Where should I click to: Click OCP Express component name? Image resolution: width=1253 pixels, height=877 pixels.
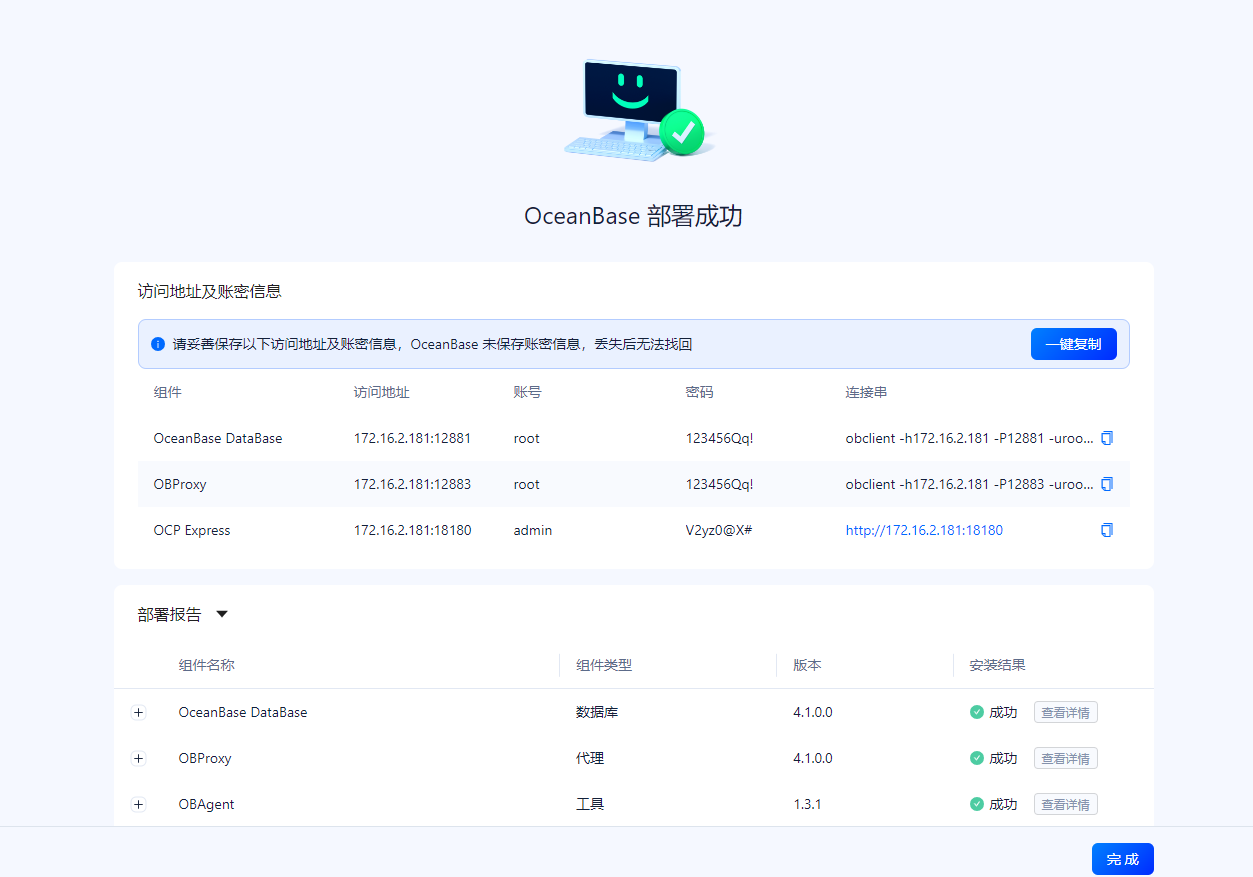click(192, 530)
